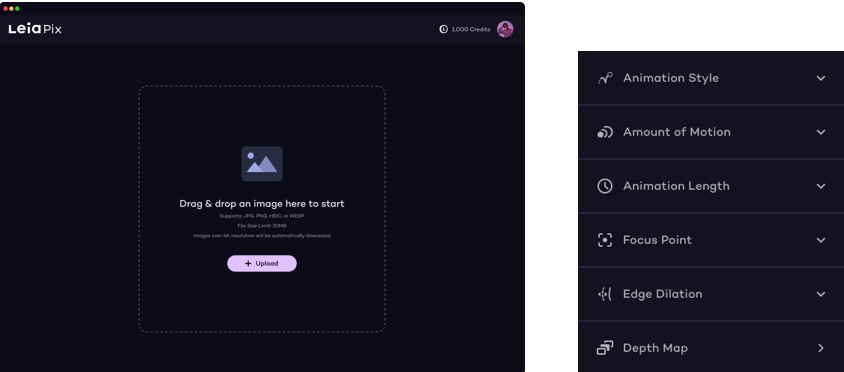Expand the Animation Style chevron
This screenshot has height=372, width=844.
click(x=821, y=78)
